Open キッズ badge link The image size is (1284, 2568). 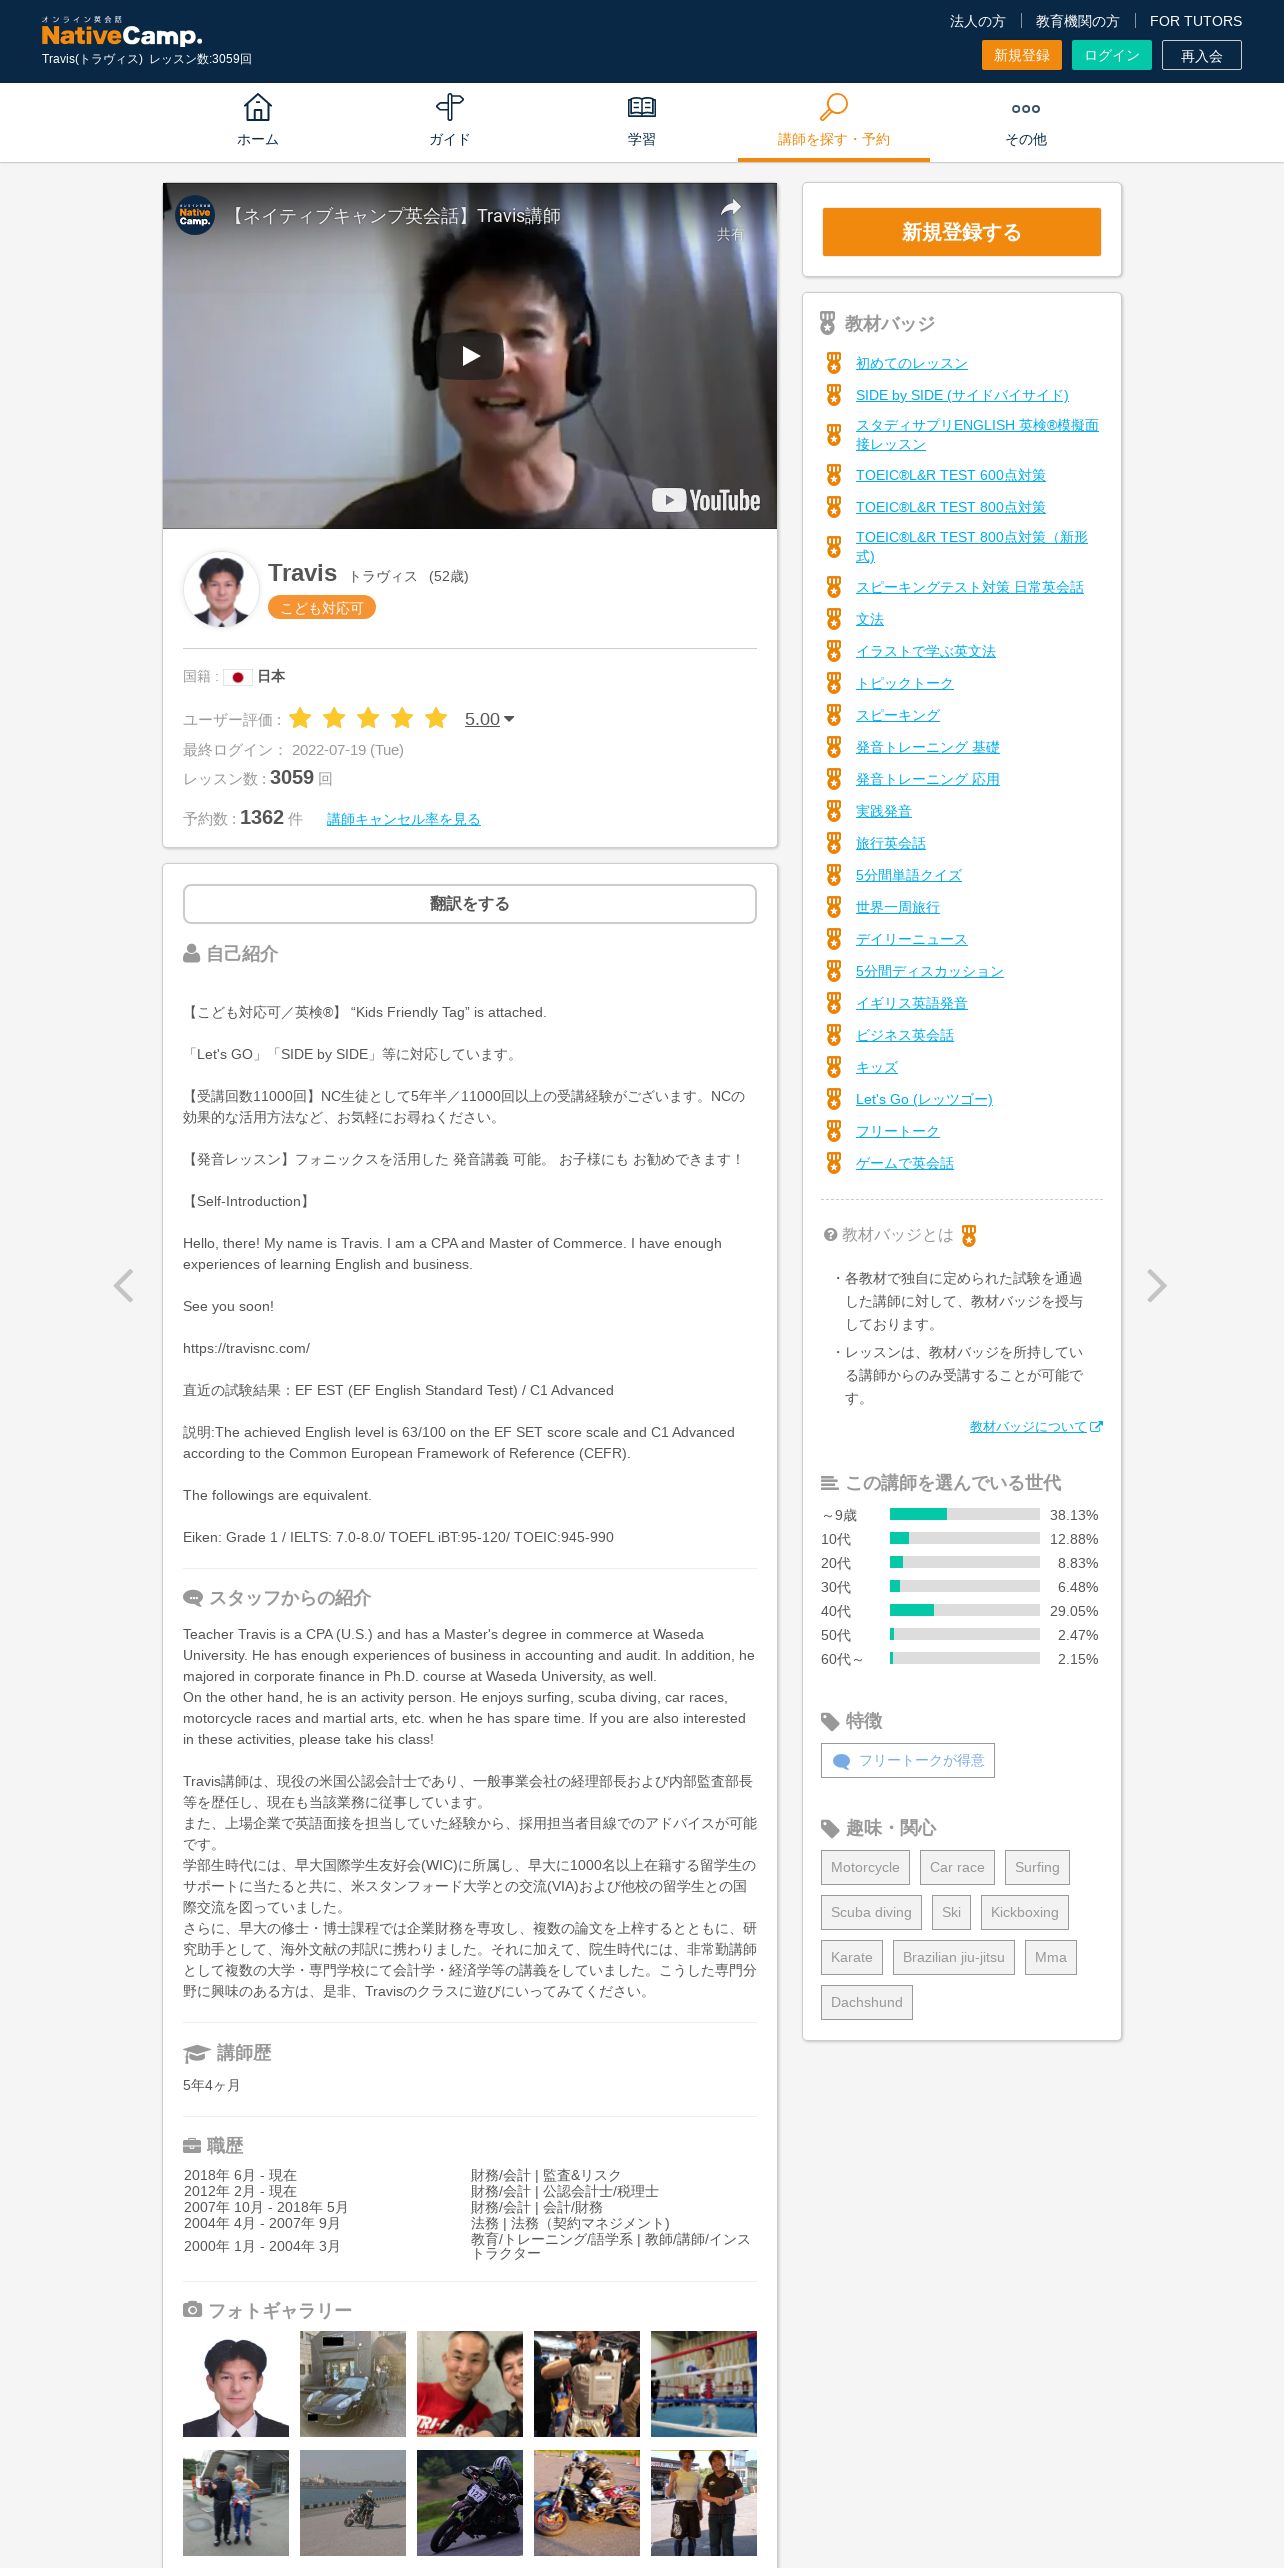pyautogui.click(x=877, y=1067)
